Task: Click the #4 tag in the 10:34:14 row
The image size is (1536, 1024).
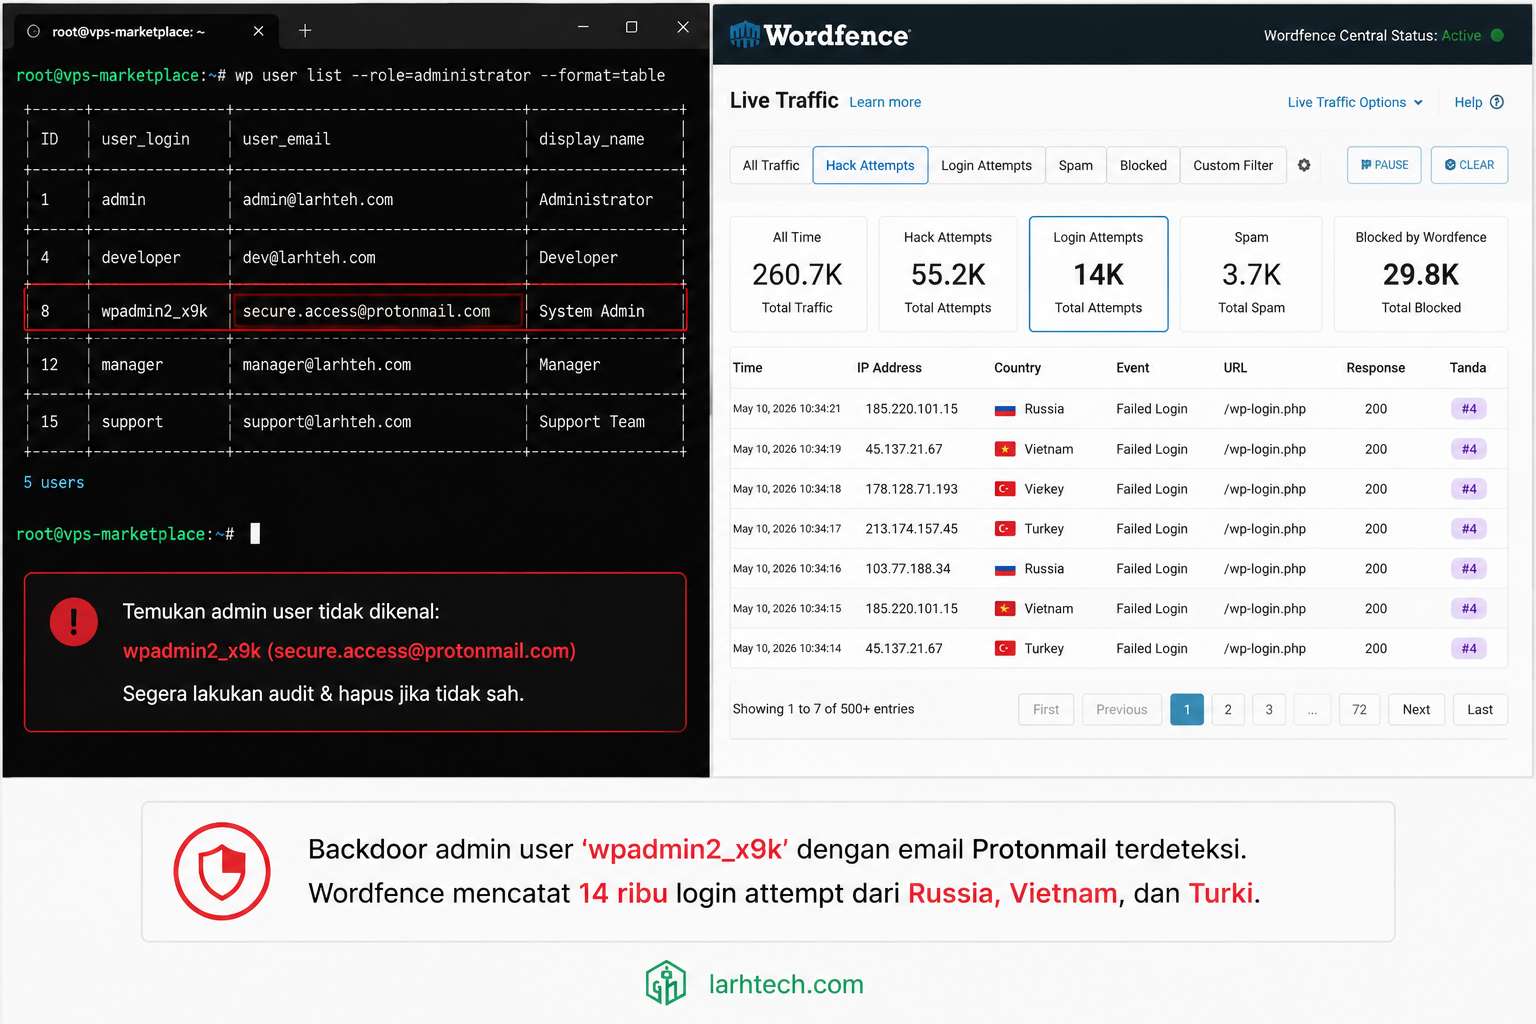Action: (1468, 649)
